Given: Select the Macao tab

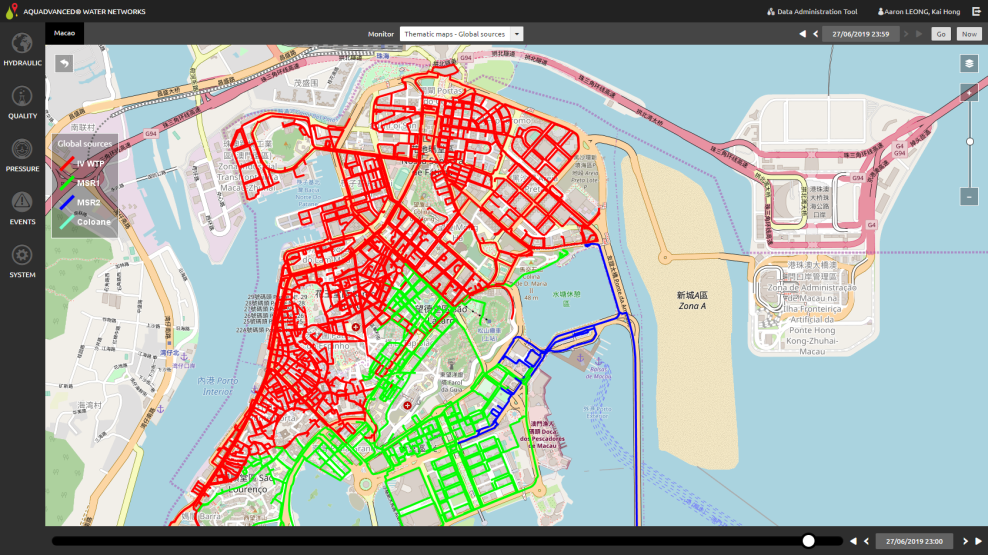Looking at the screenshot, I should tap(65, 34).
